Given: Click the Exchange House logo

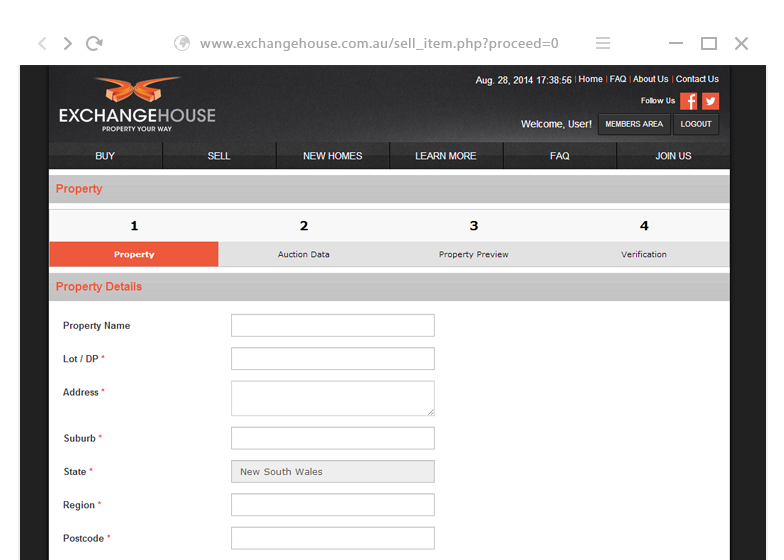Looking at the screenshot, I should point(137,105).
